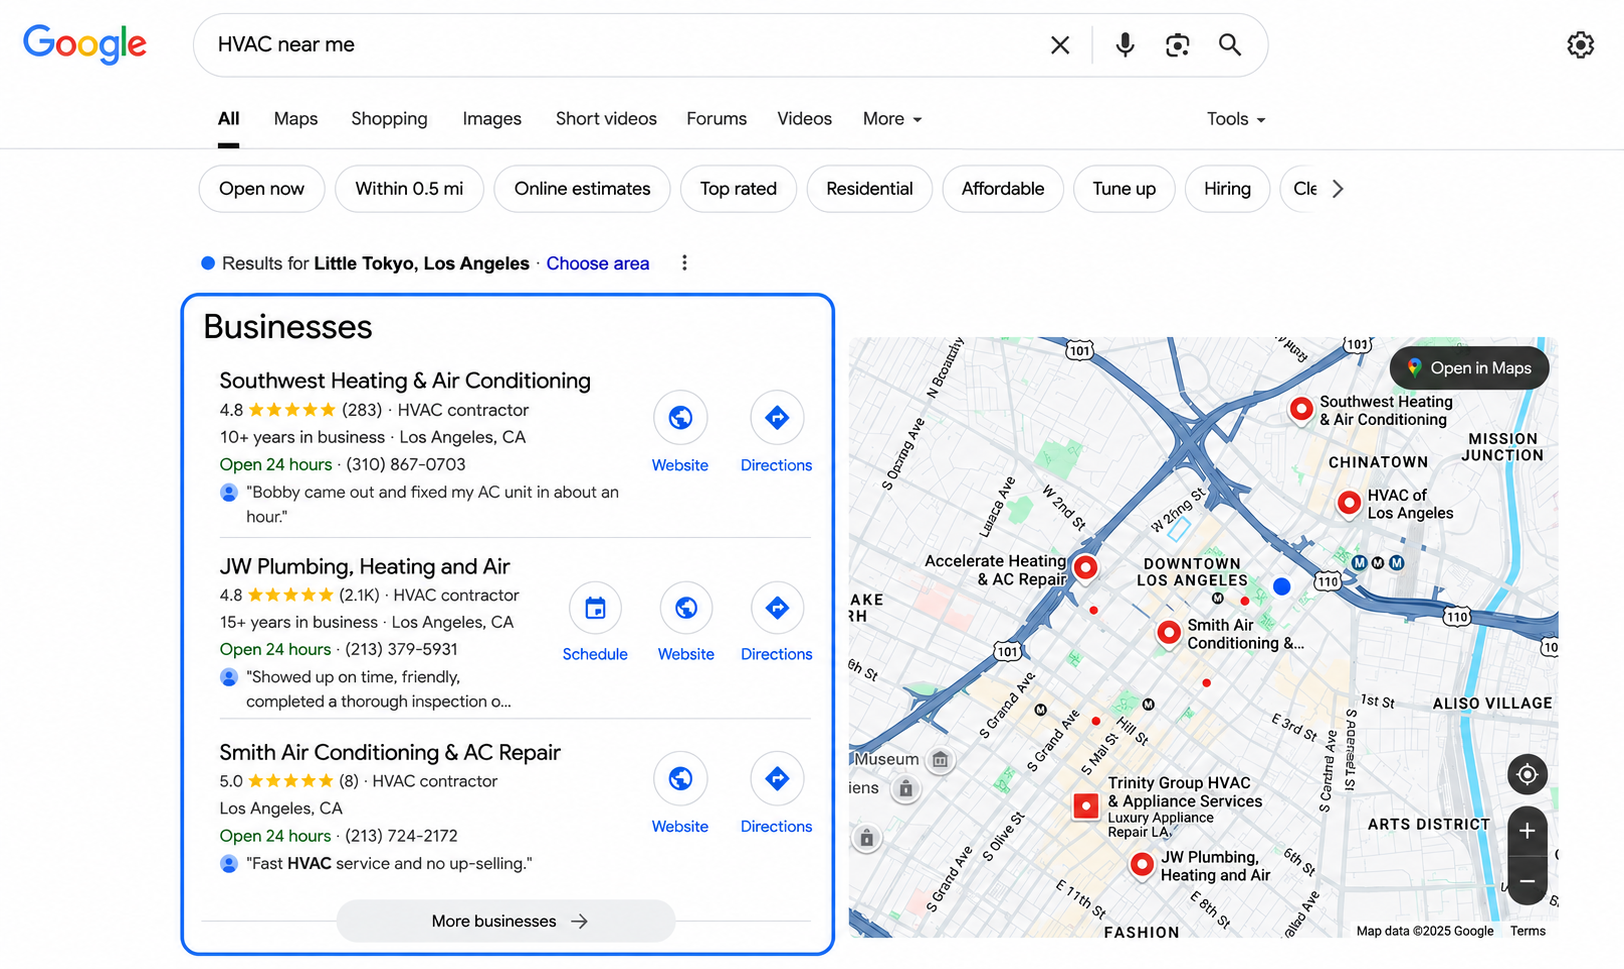Screen dimensions: 1624x969
Task: Expand the More search categories dropdown
Action: [x=892, y=119]
